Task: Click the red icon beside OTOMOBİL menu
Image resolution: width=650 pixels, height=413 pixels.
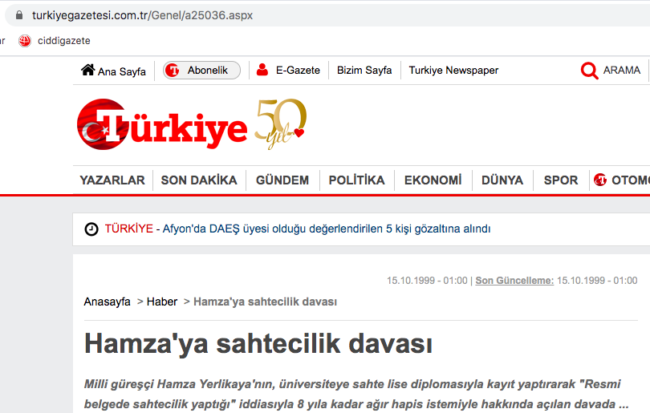Action: point(600,181)
